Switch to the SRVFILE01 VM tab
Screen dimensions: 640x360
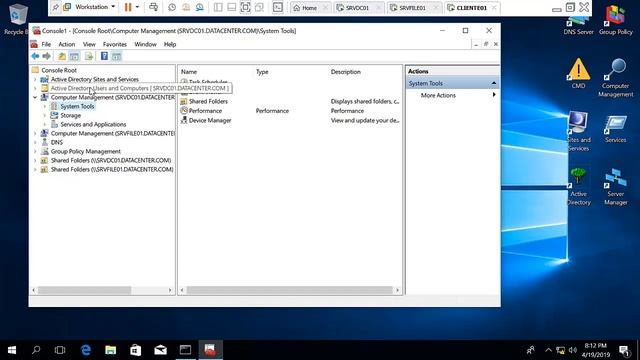412,8
